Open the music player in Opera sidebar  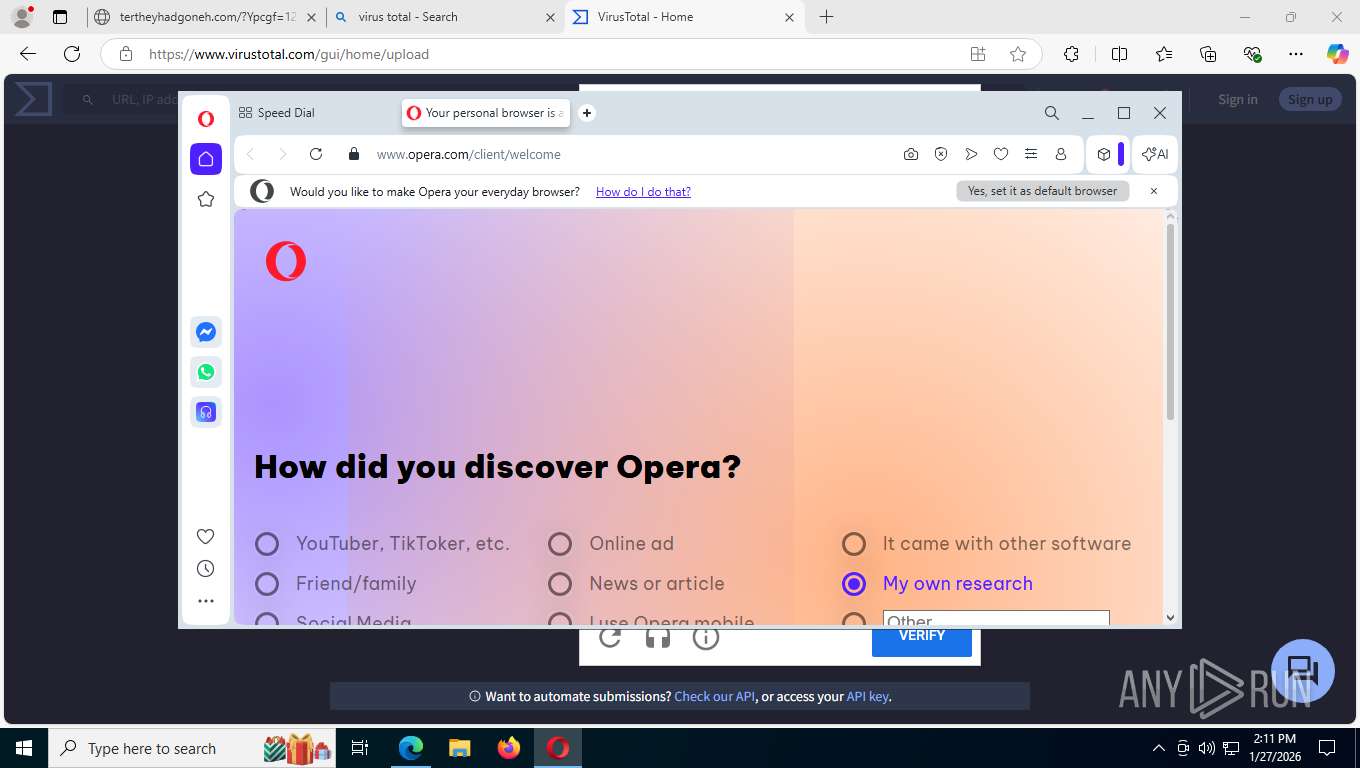click(x=206, y=412)
